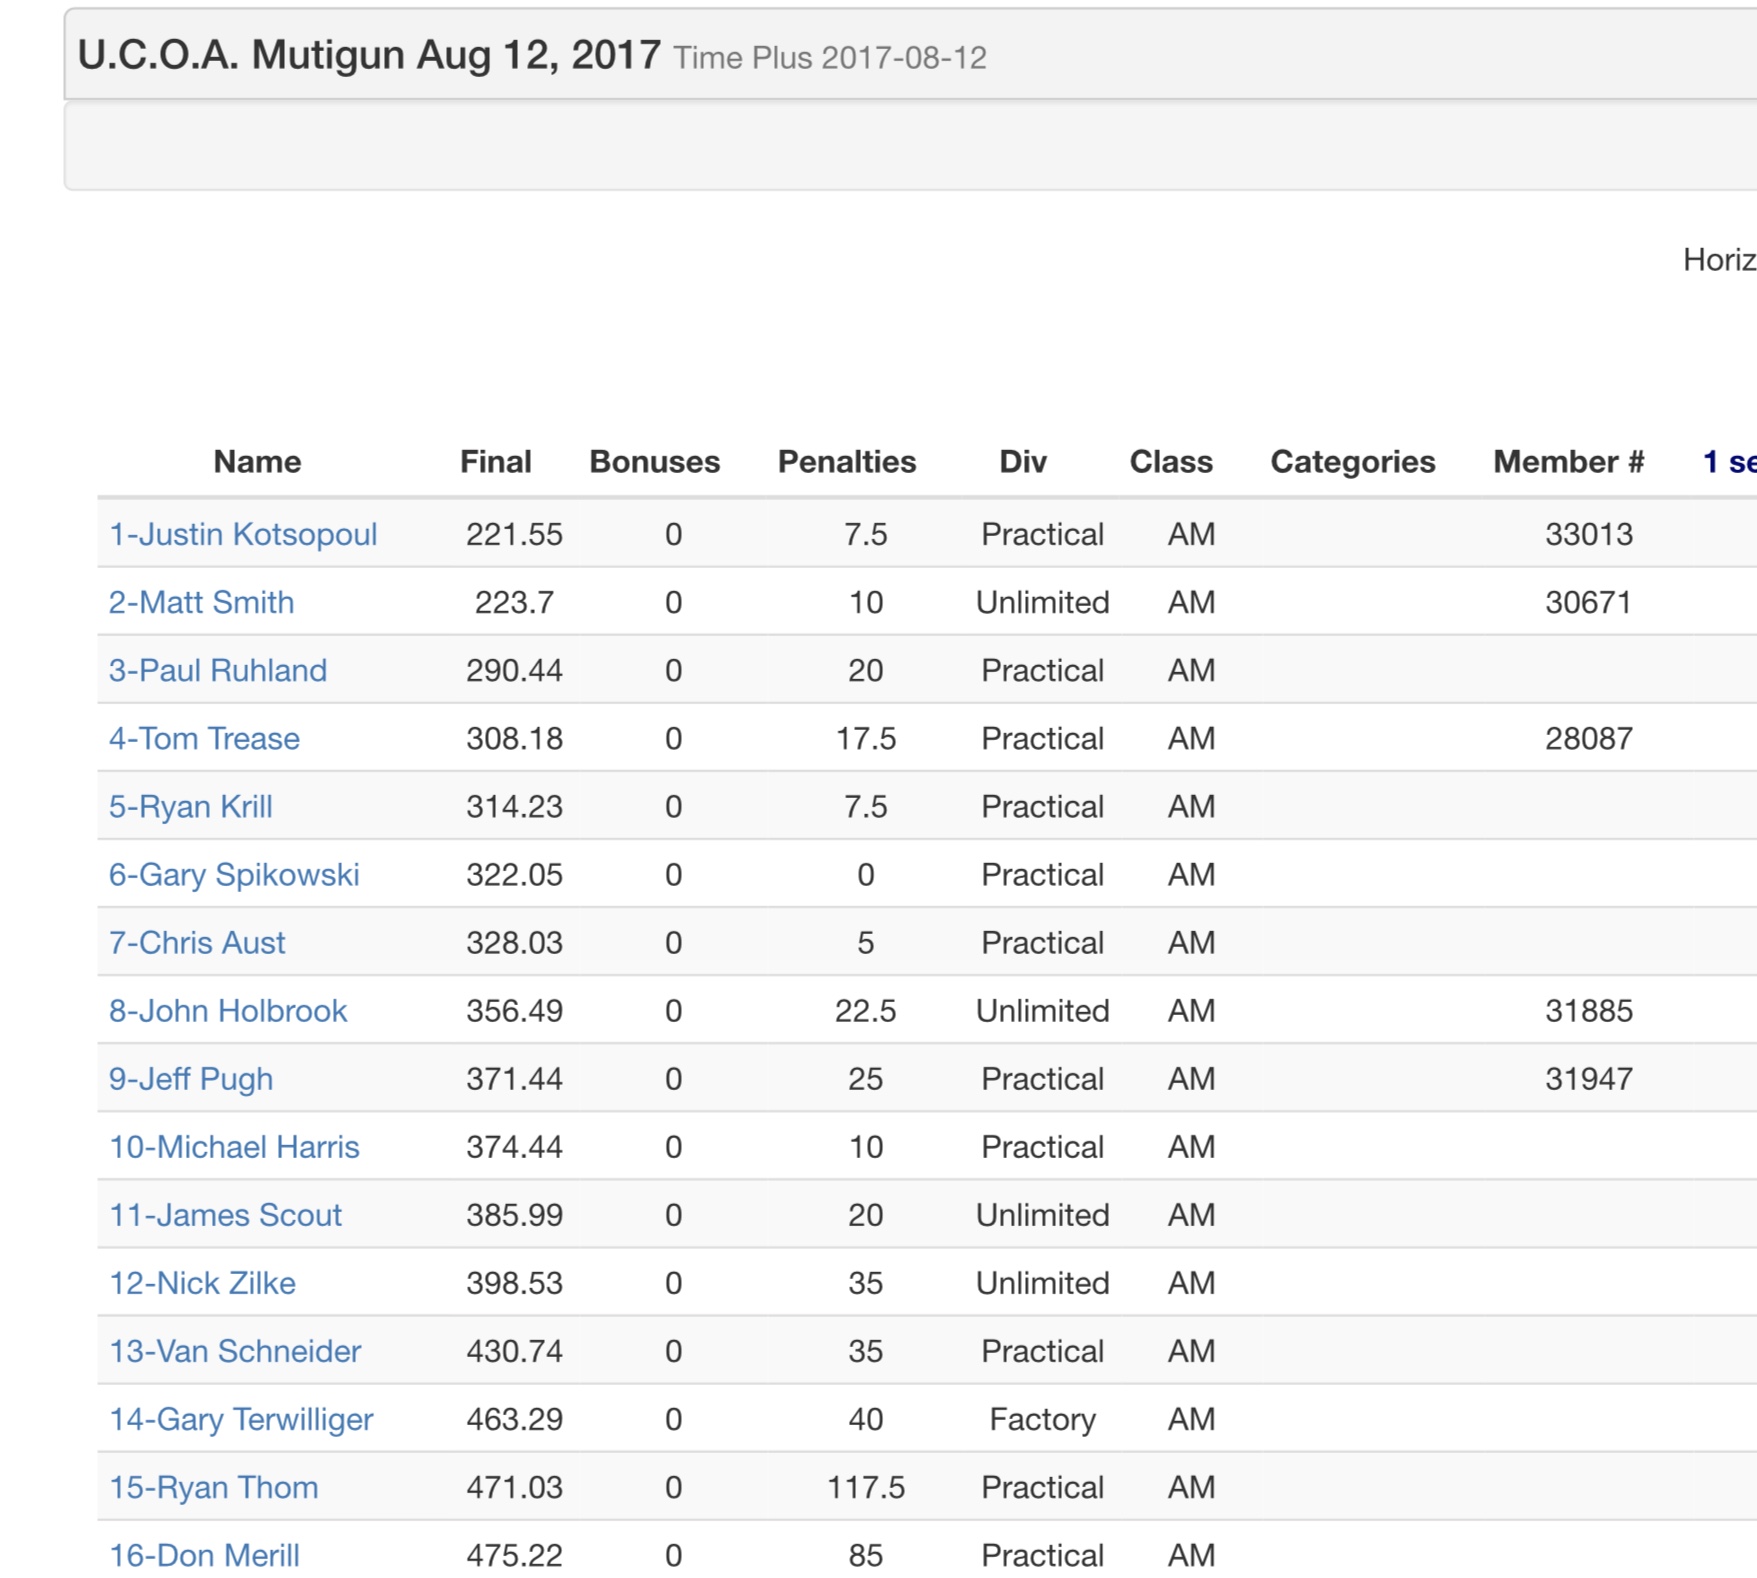Open competitor link 10-Michael Harris

234,1147
